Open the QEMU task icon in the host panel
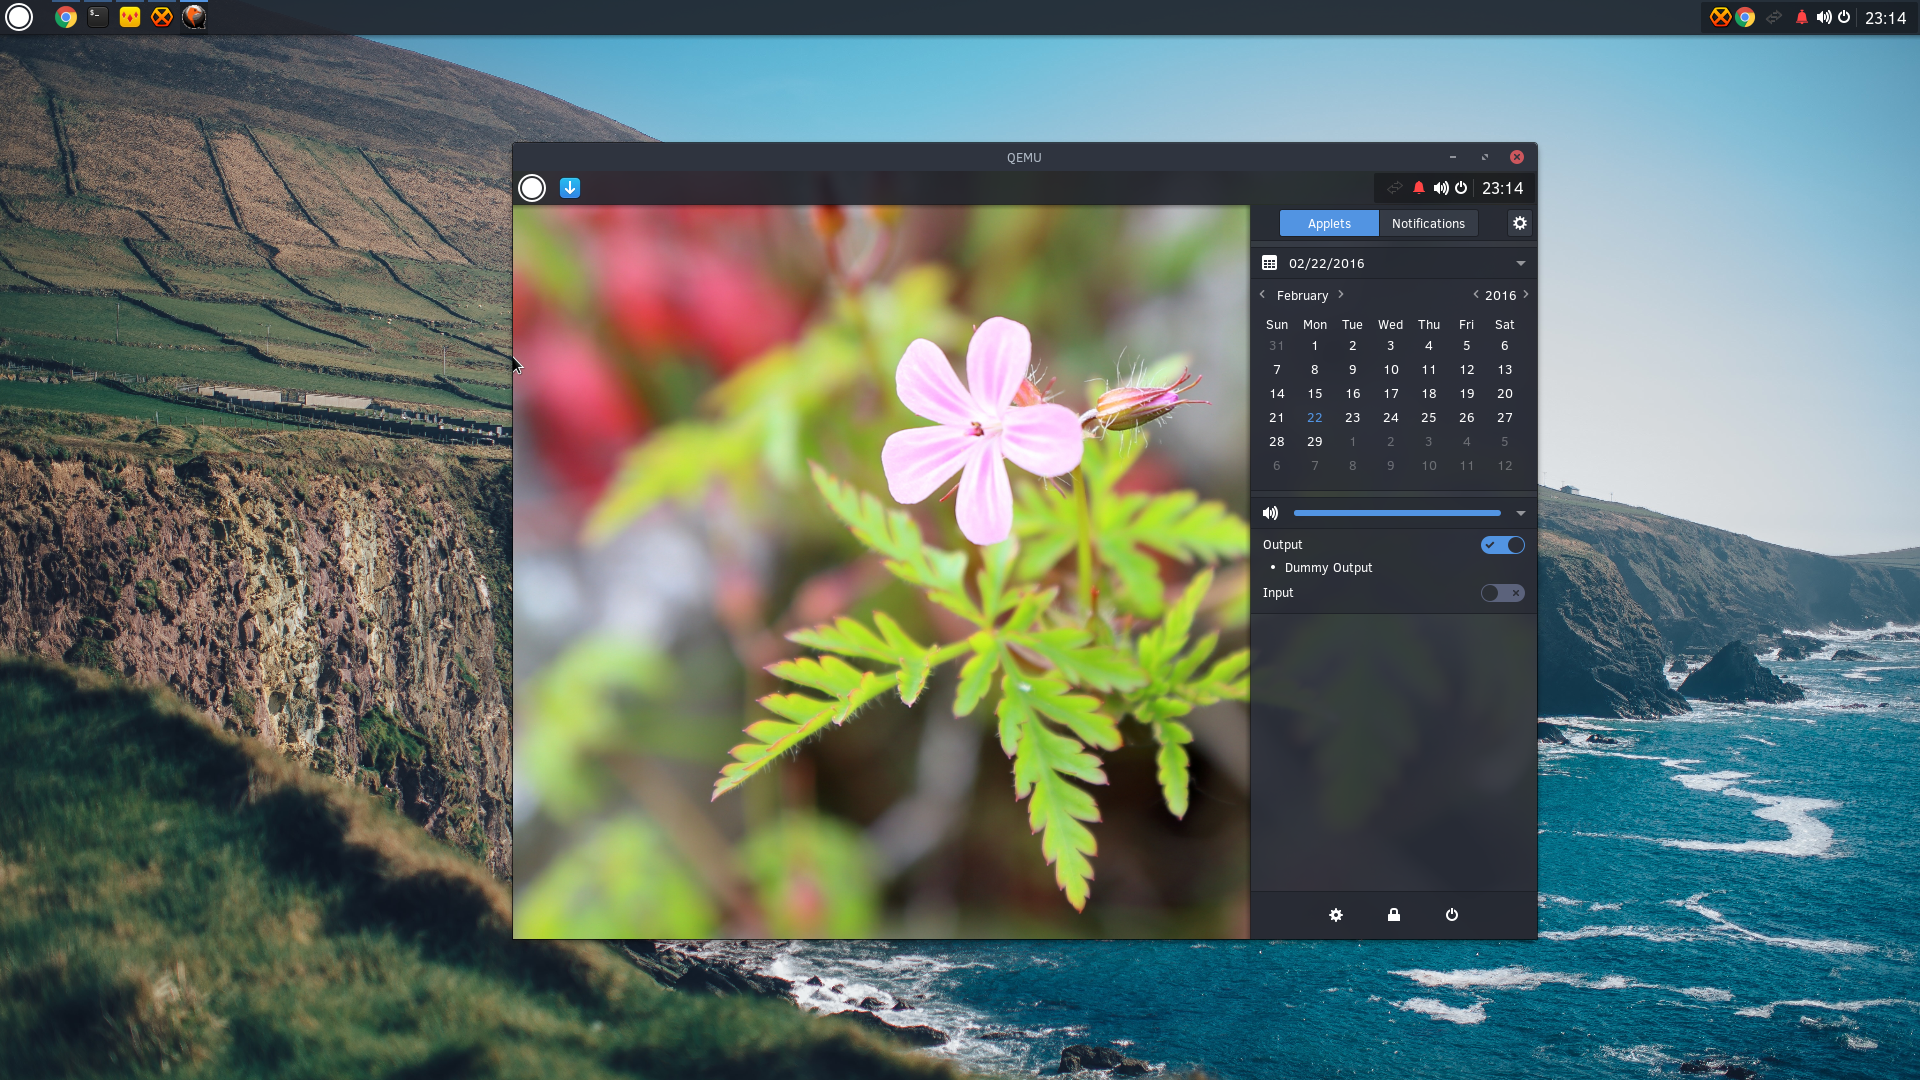The height and width of the screenshot is (1080, 1920). coord(194,17)
